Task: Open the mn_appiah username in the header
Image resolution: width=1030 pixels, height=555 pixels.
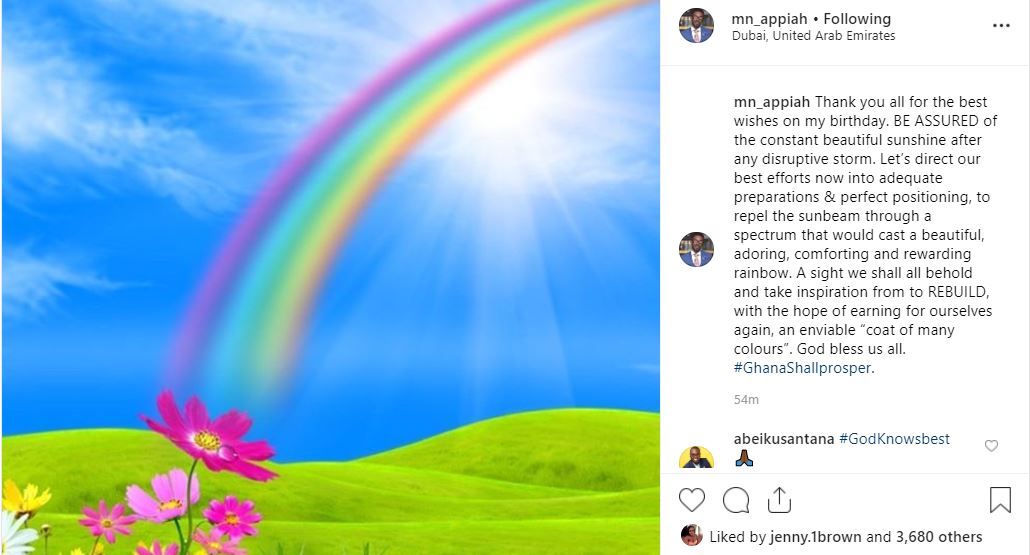Action: click(769, 19)
